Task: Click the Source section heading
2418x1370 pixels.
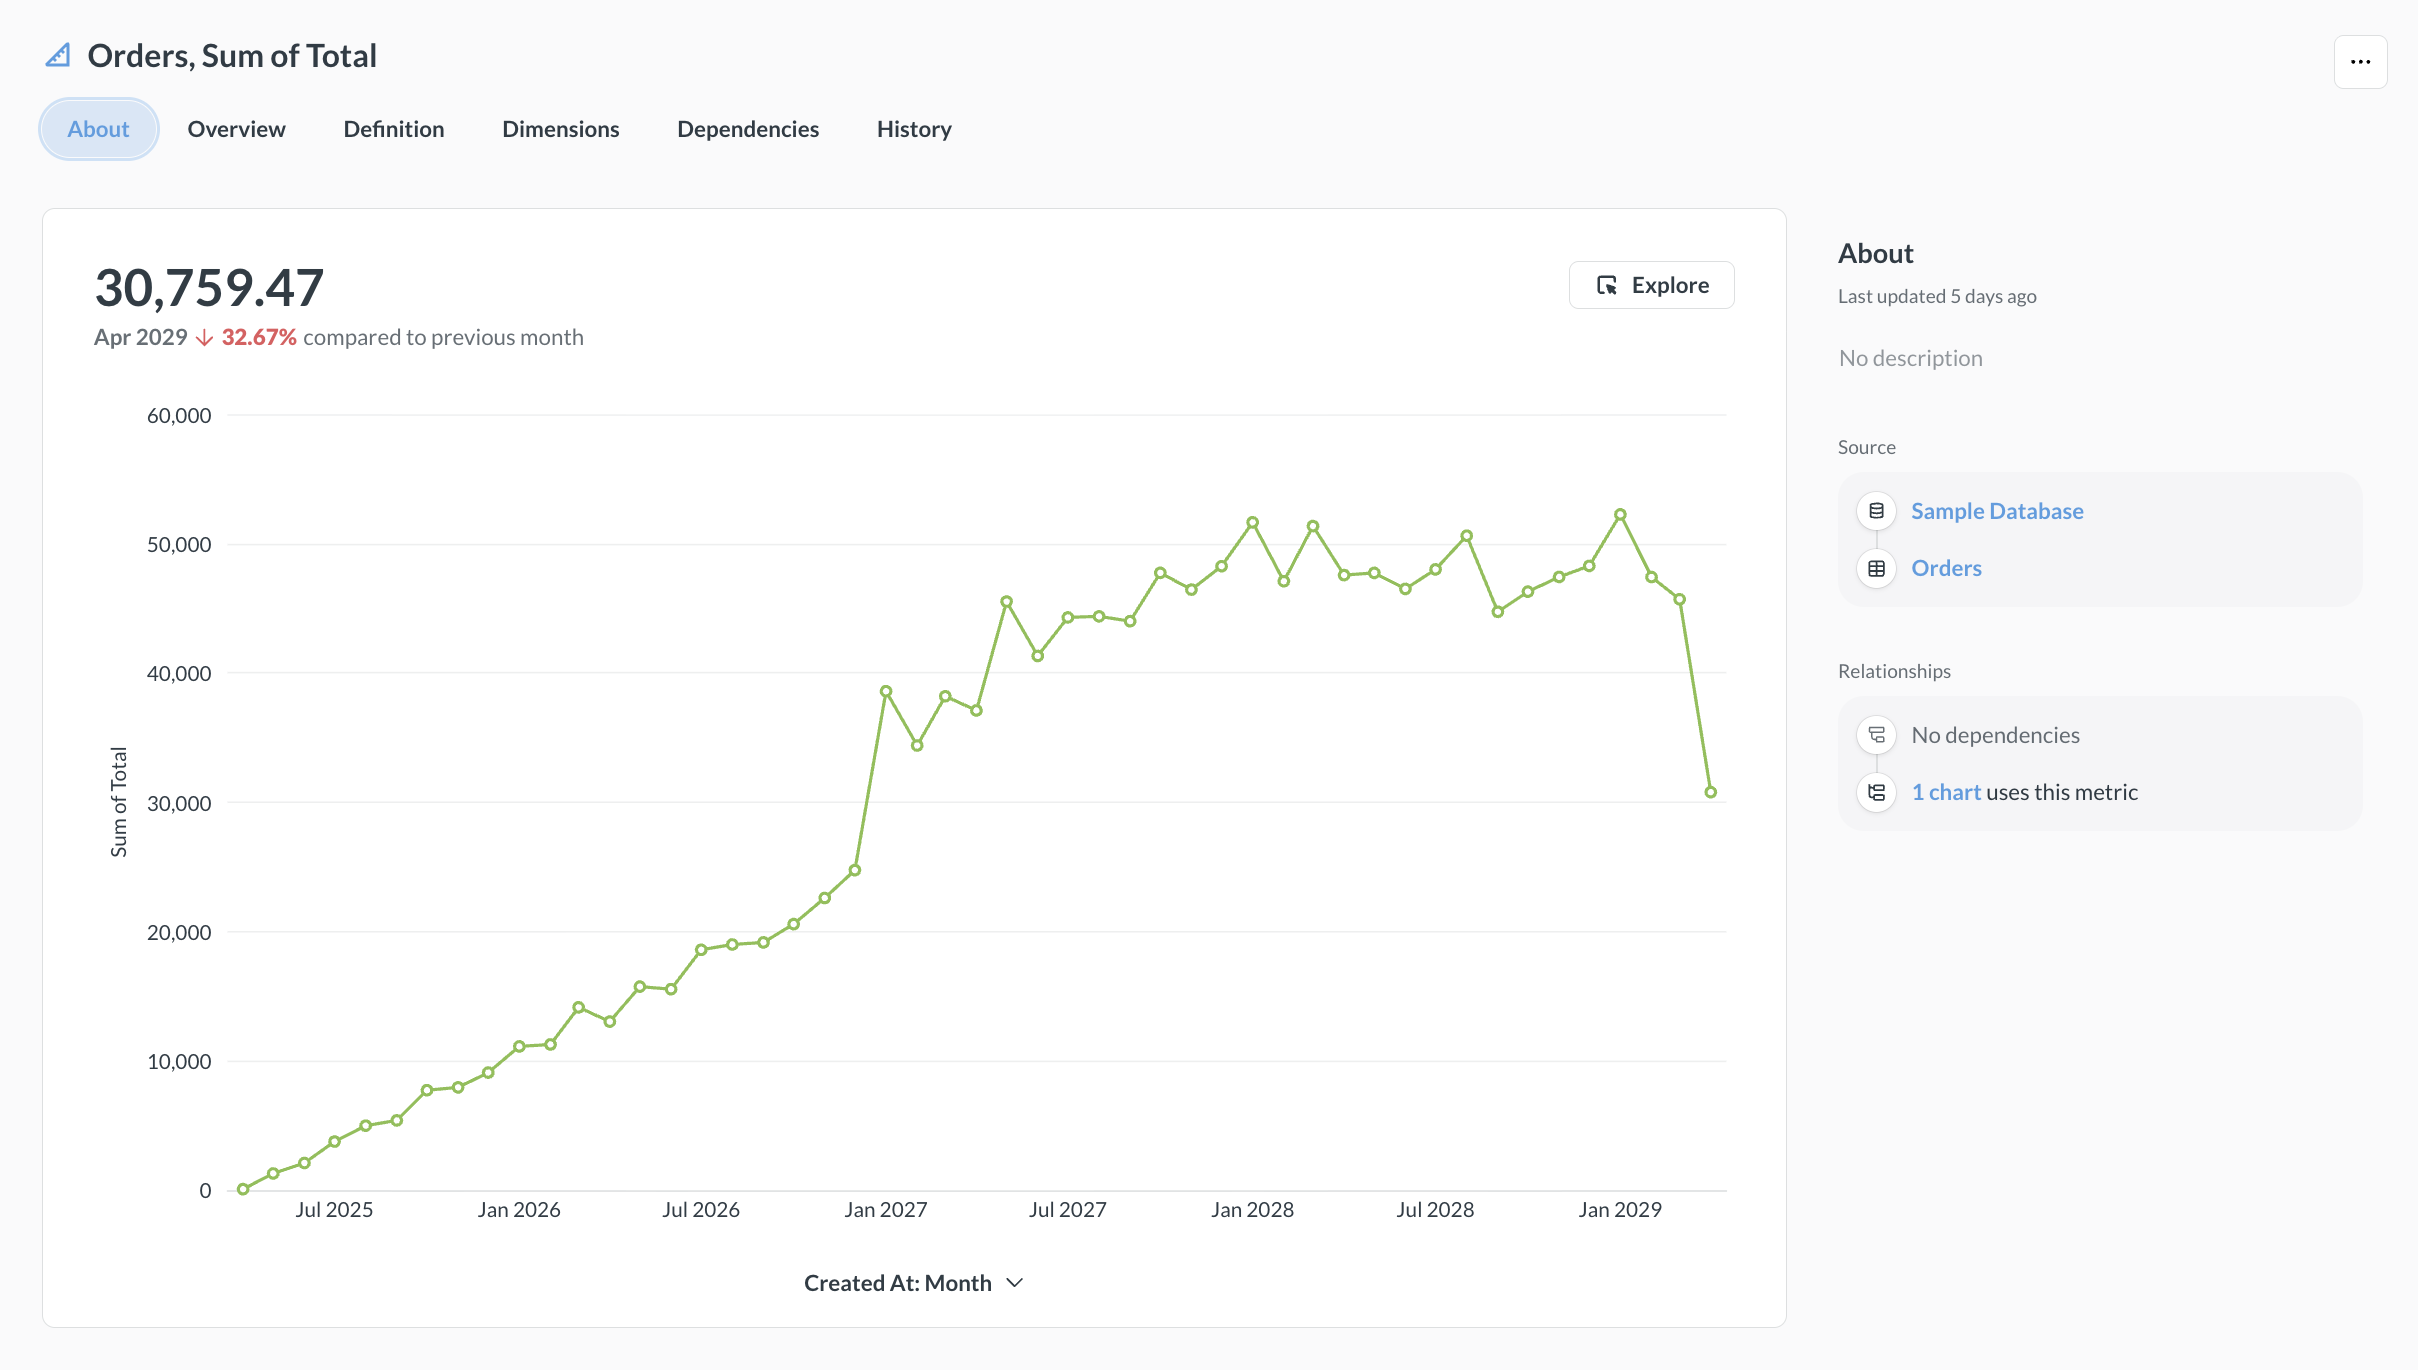Action: (1866, 447)
